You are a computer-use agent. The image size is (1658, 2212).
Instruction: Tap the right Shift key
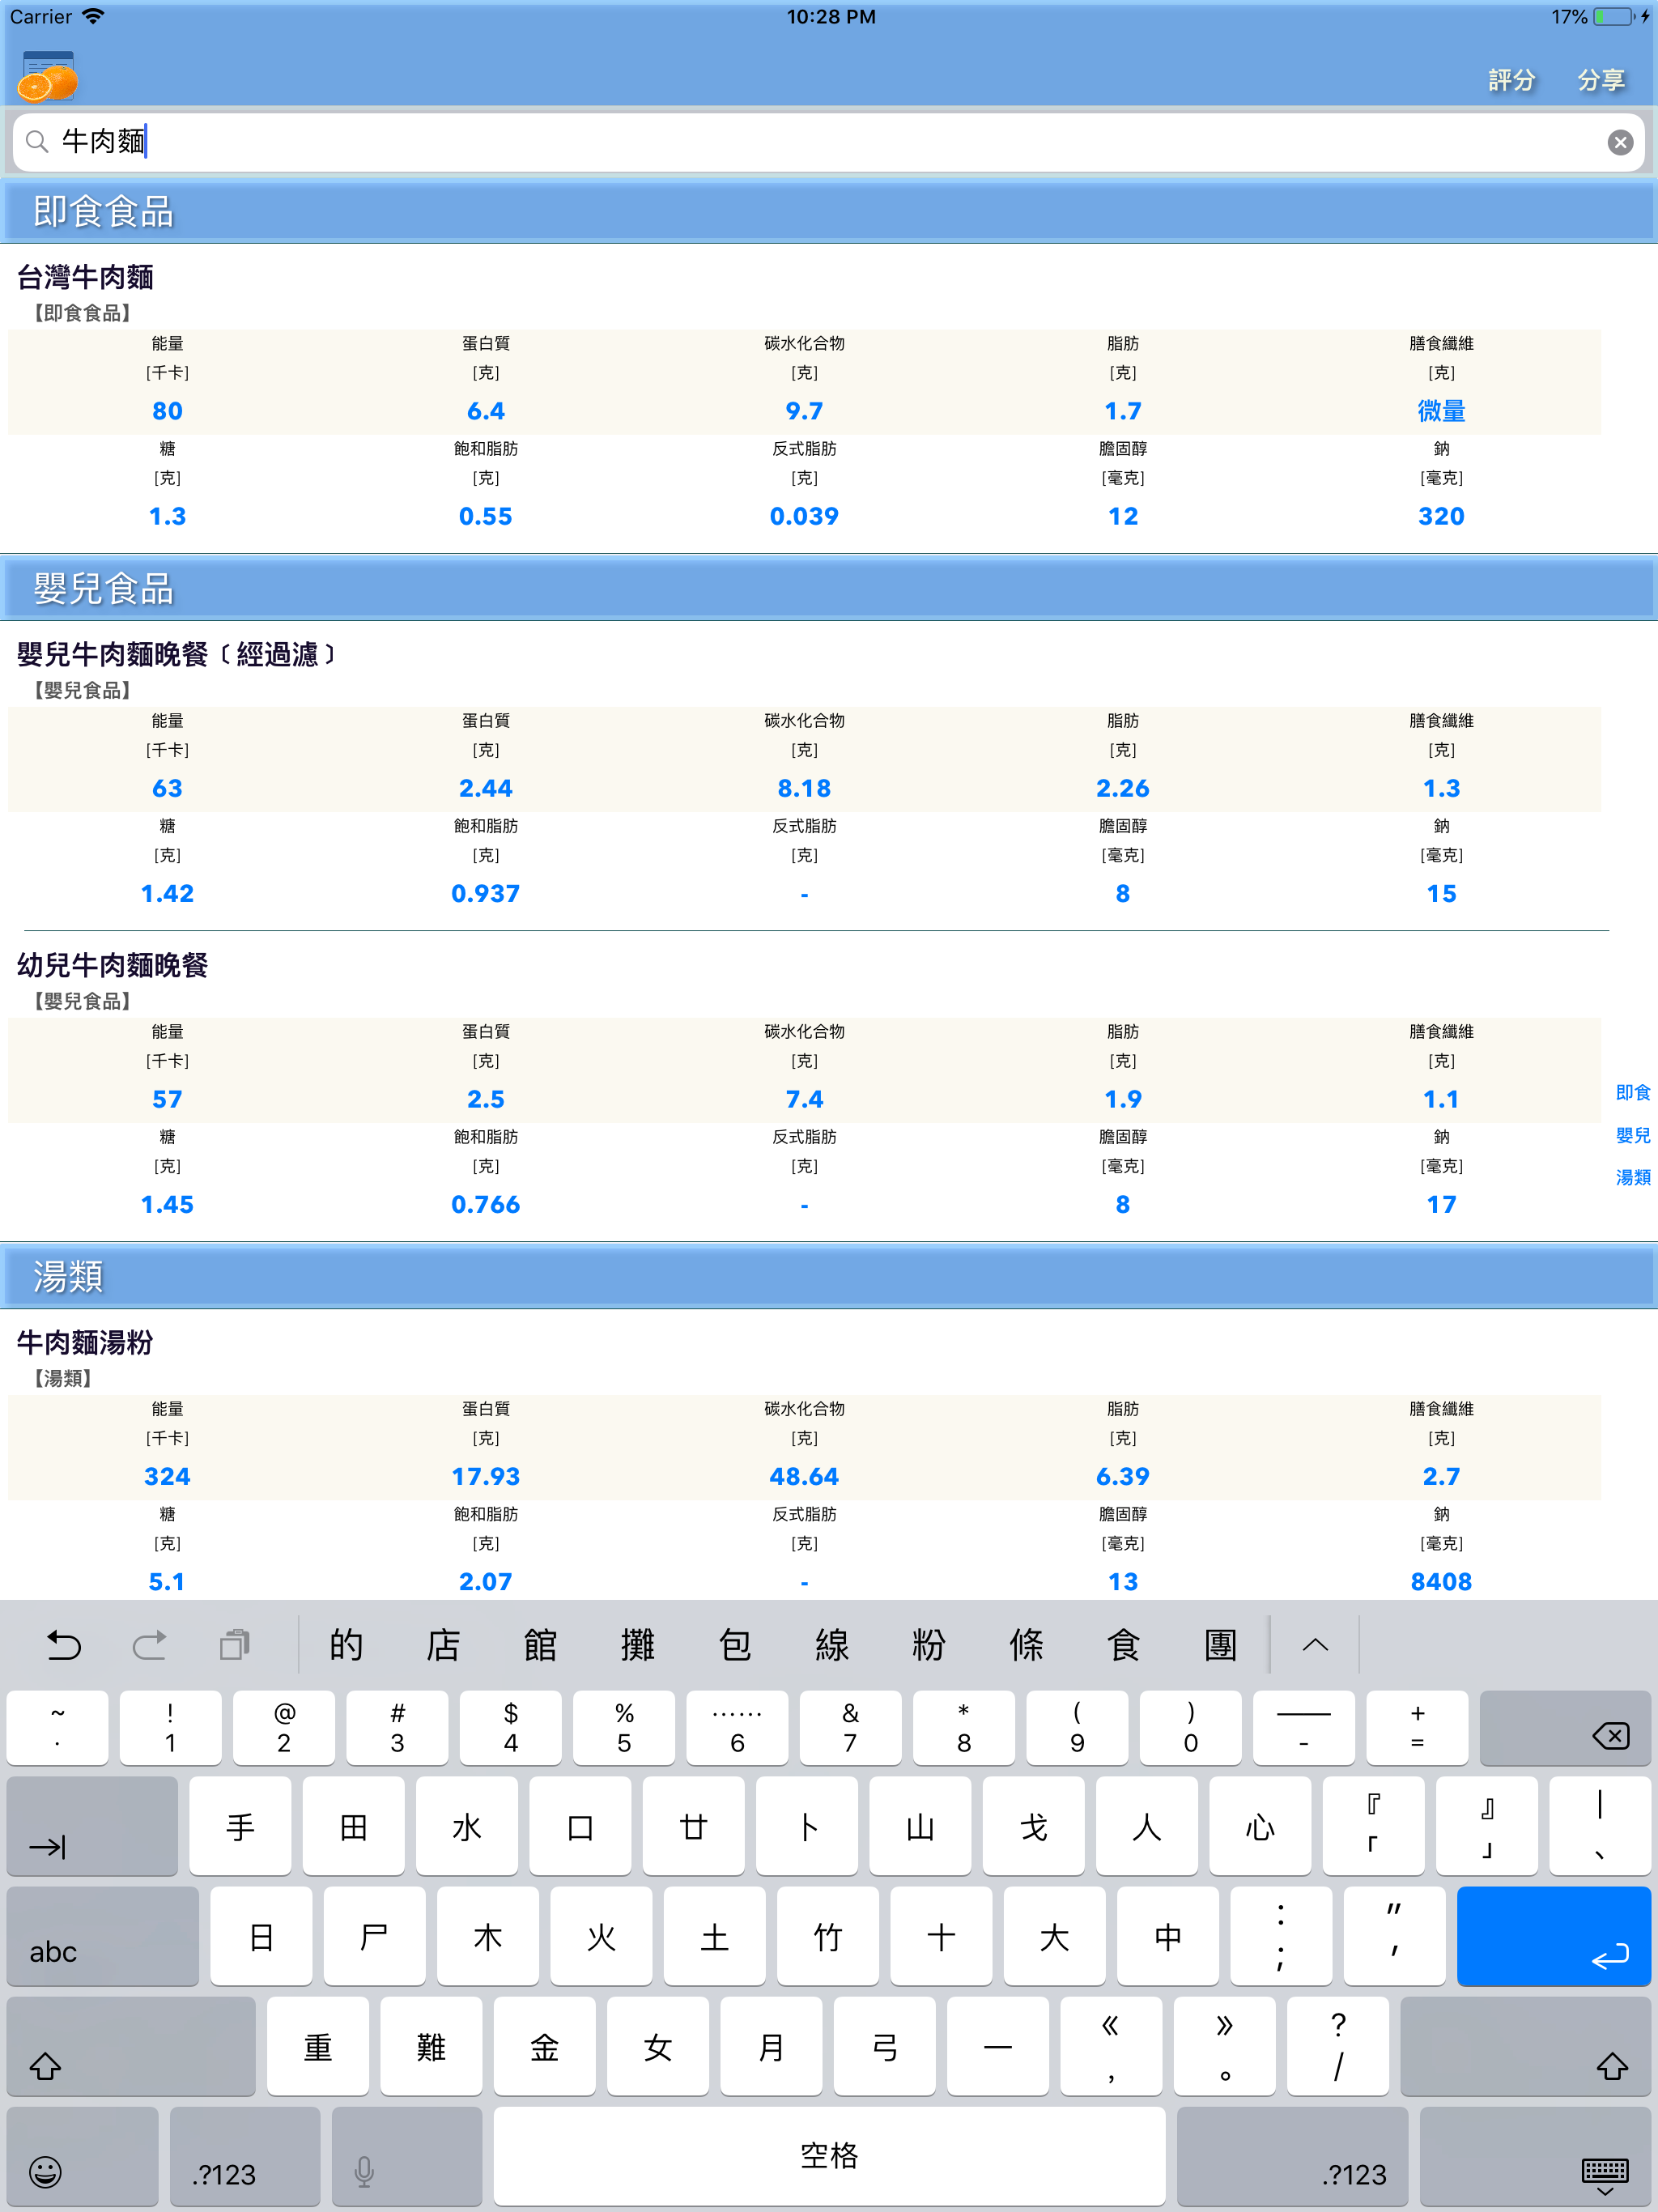click(1526, 2046)
